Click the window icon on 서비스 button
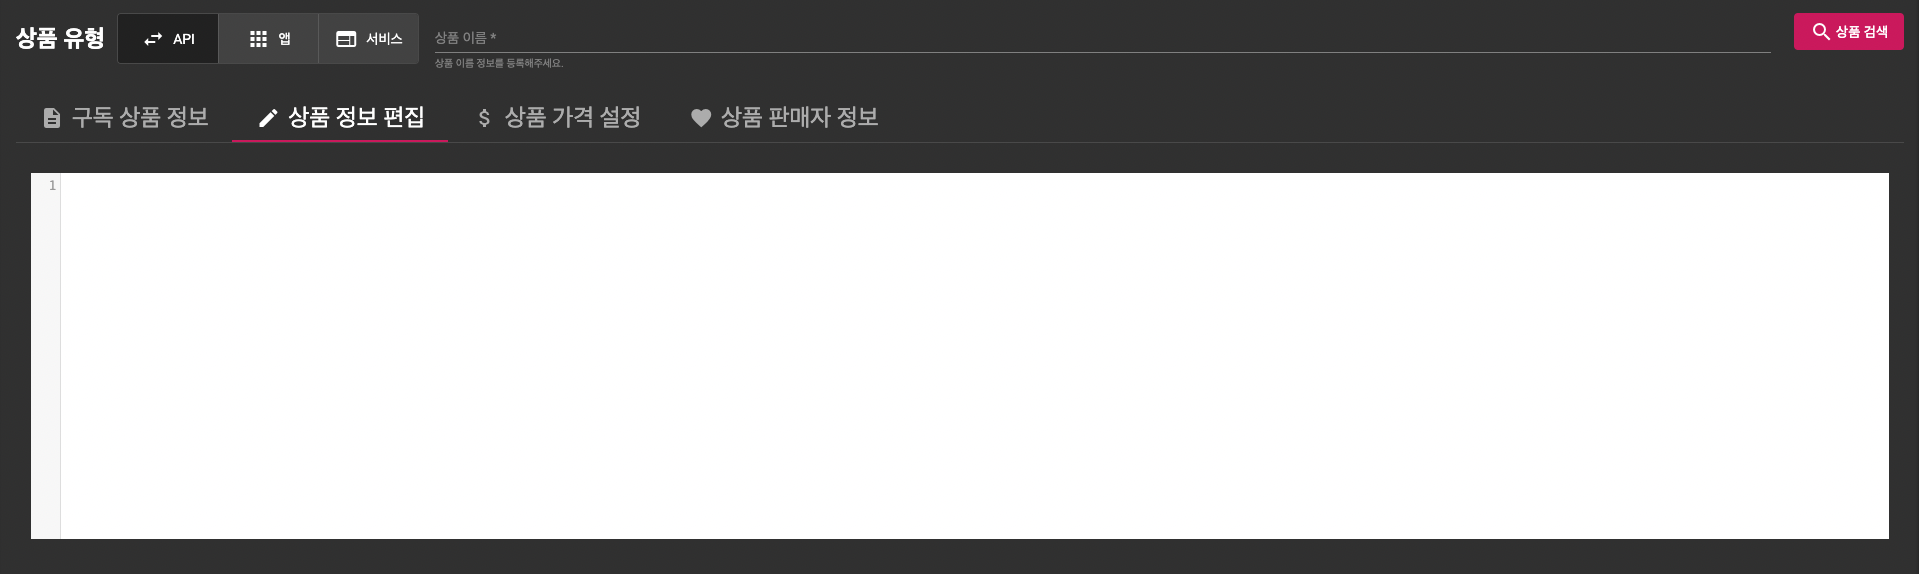The width and height of the screenshot is (1919, 574). click(346, 39)
